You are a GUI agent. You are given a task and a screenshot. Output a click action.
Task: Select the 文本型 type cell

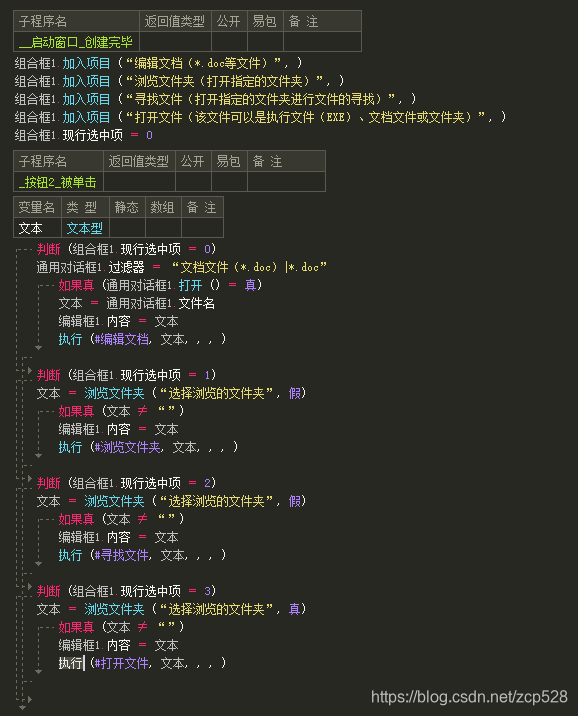pos(85,228)
